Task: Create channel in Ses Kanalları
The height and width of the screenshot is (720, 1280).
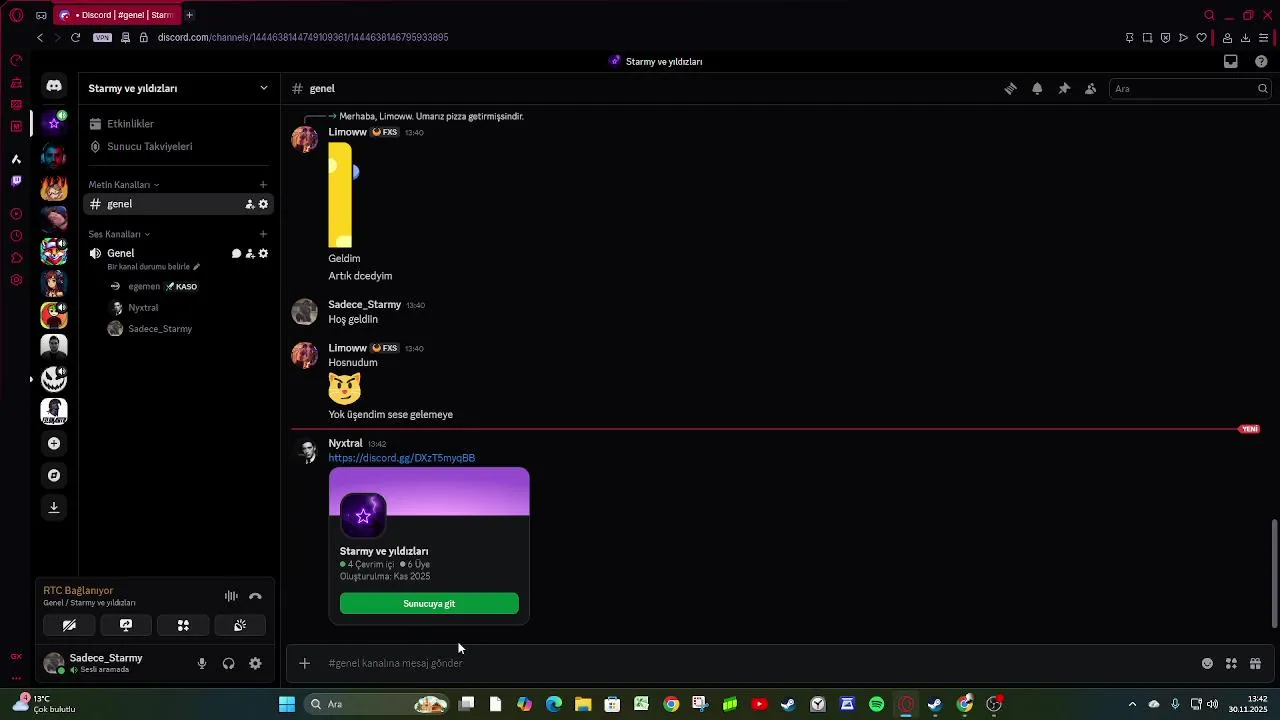Action: tap(263, 234)
